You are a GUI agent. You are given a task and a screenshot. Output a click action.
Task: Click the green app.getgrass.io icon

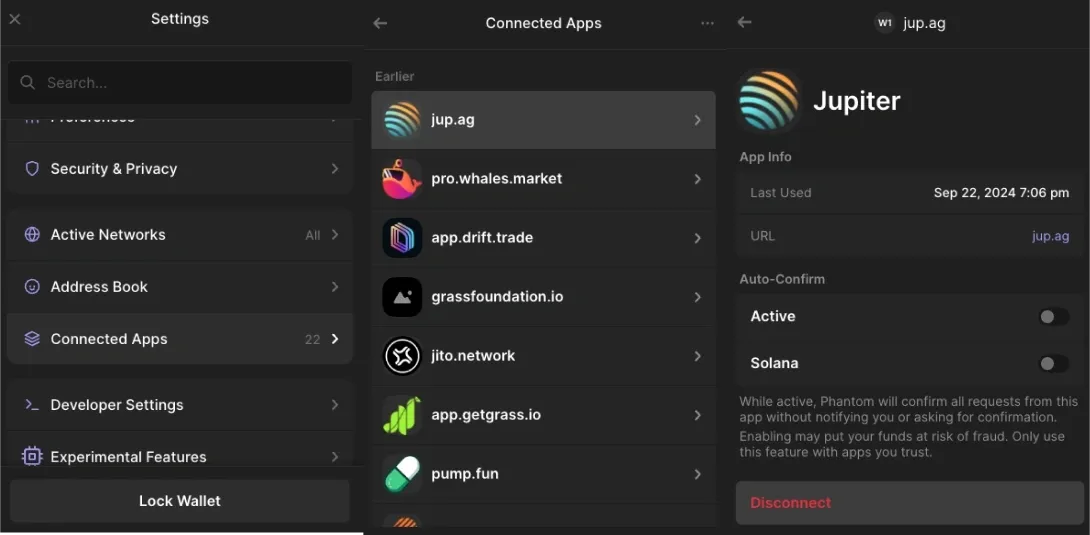(402, 415)
